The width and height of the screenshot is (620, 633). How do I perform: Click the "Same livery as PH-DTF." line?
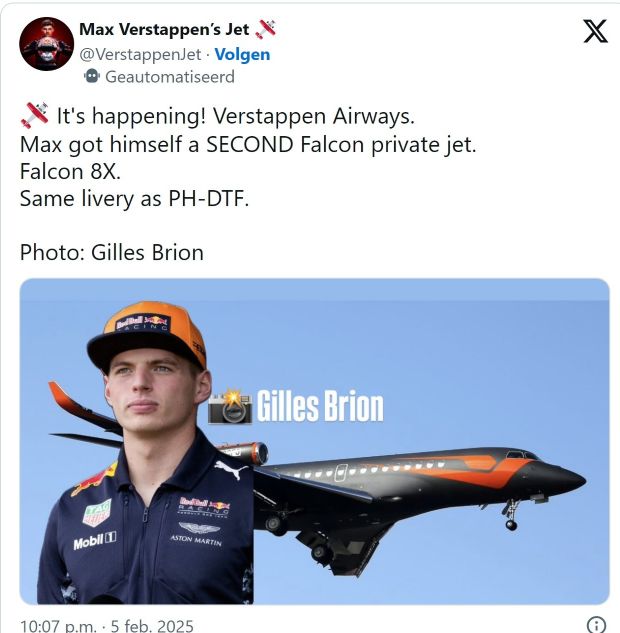[x=134, y=199]
